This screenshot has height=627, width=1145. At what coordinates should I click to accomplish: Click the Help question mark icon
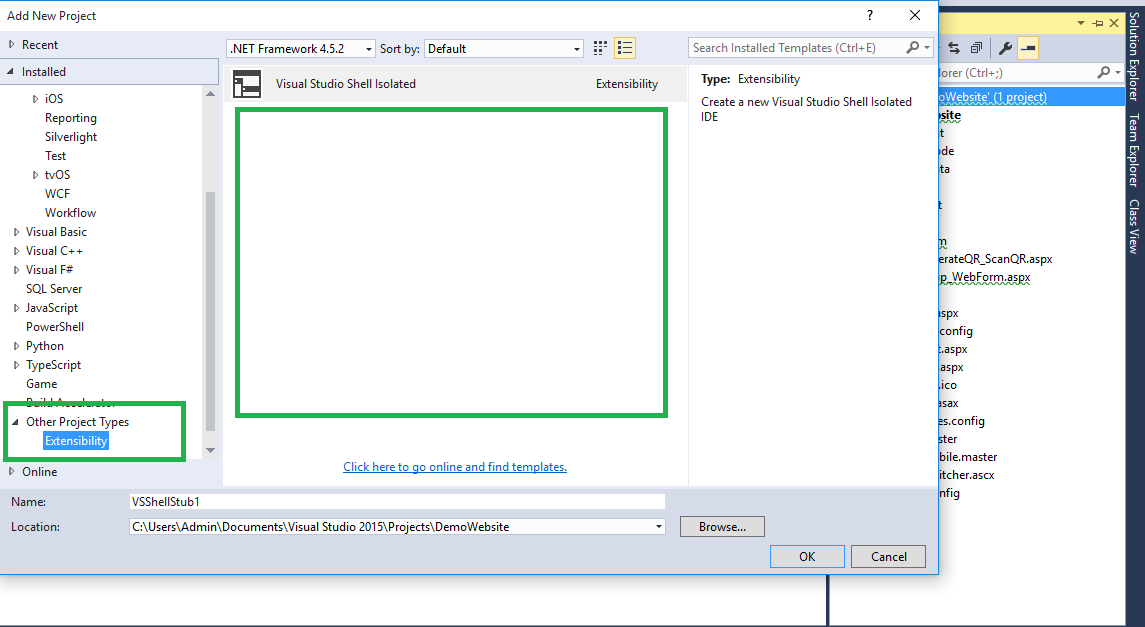coord(869,15)
